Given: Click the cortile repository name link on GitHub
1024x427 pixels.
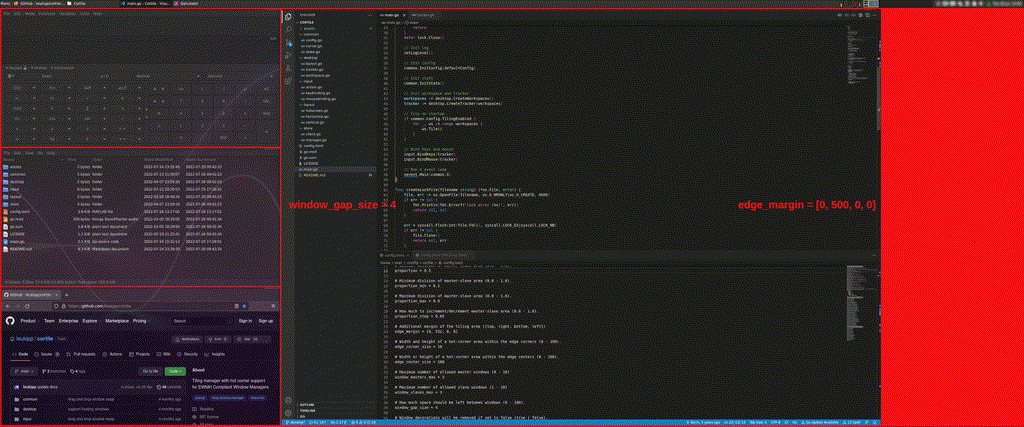Looking at the screenshot, I should click(x=45, y=339).
